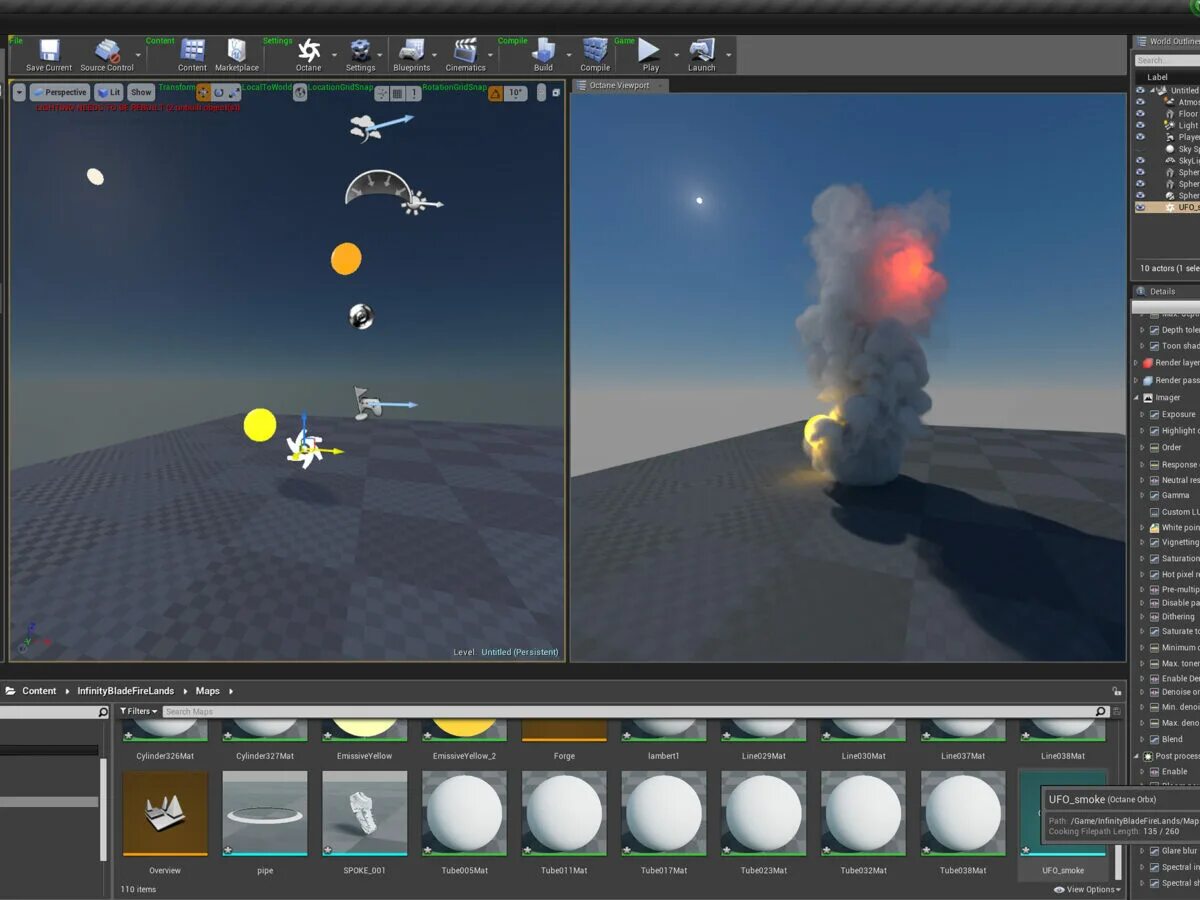Select the player start flag actor

368,402
